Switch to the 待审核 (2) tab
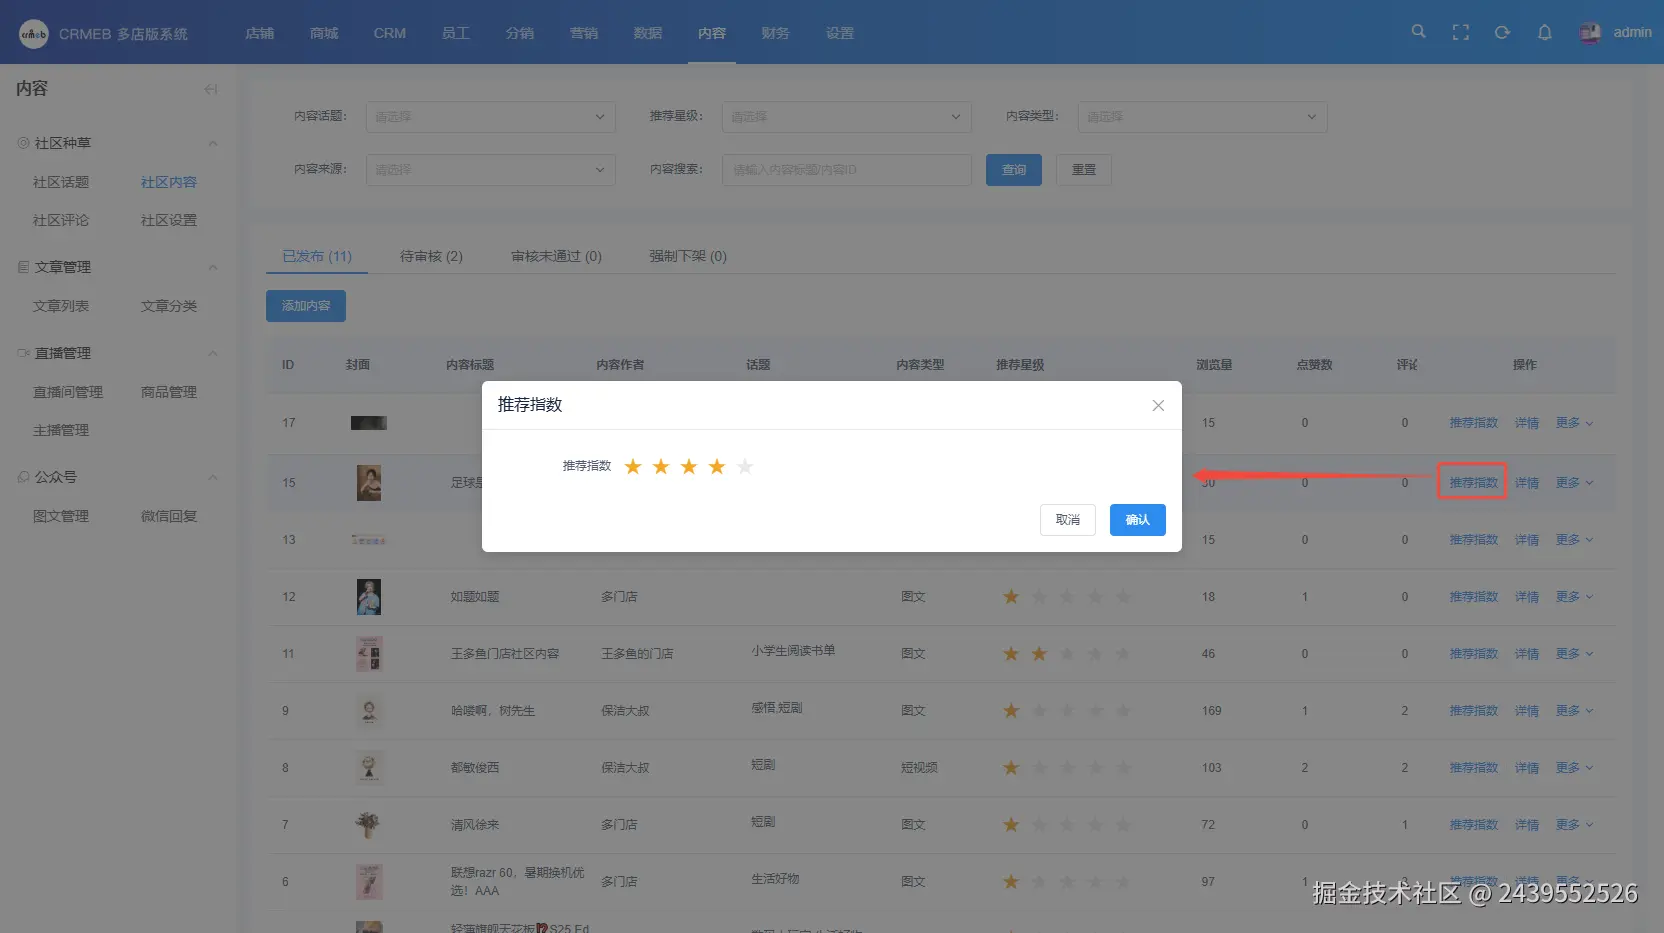The height and width of the screenshot is (933, 1664). click(431, 256)
